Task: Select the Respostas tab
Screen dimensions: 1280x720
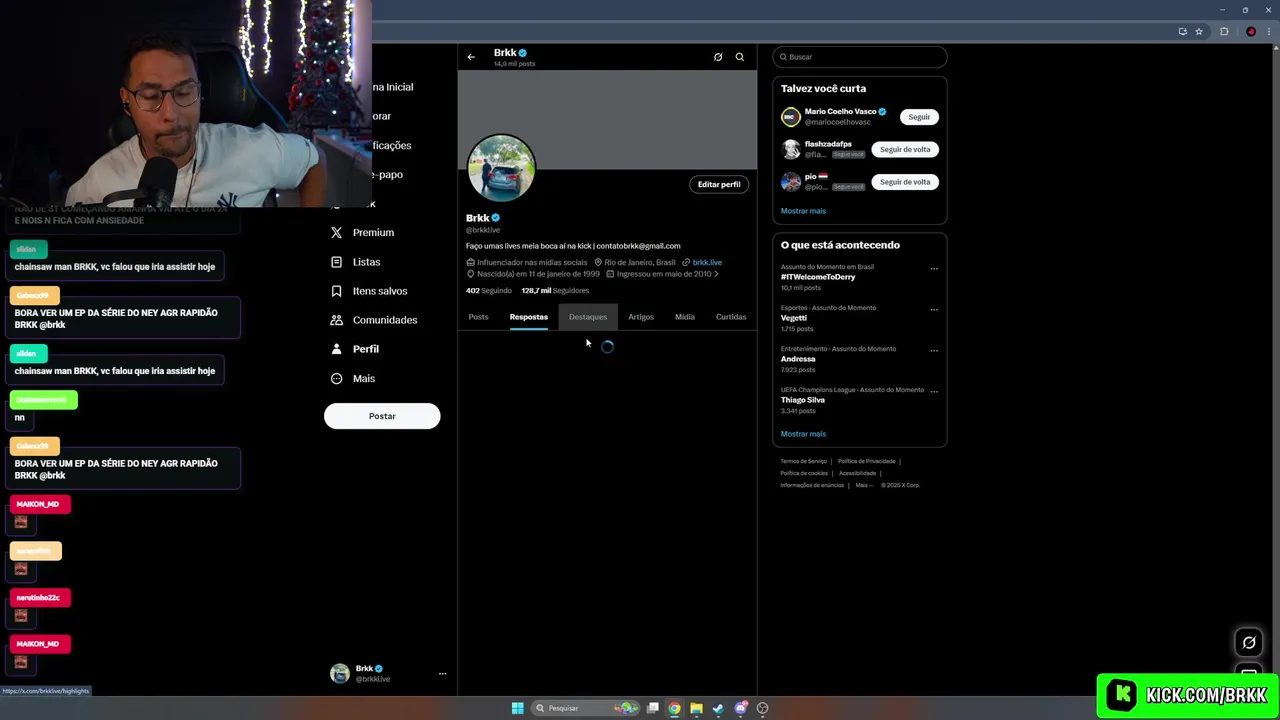Action: pos(528,317)
